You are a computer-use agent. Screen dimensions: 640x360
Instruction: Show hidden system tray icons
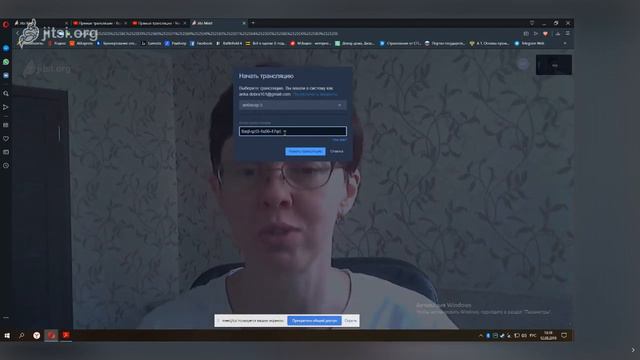coord(480,336)
